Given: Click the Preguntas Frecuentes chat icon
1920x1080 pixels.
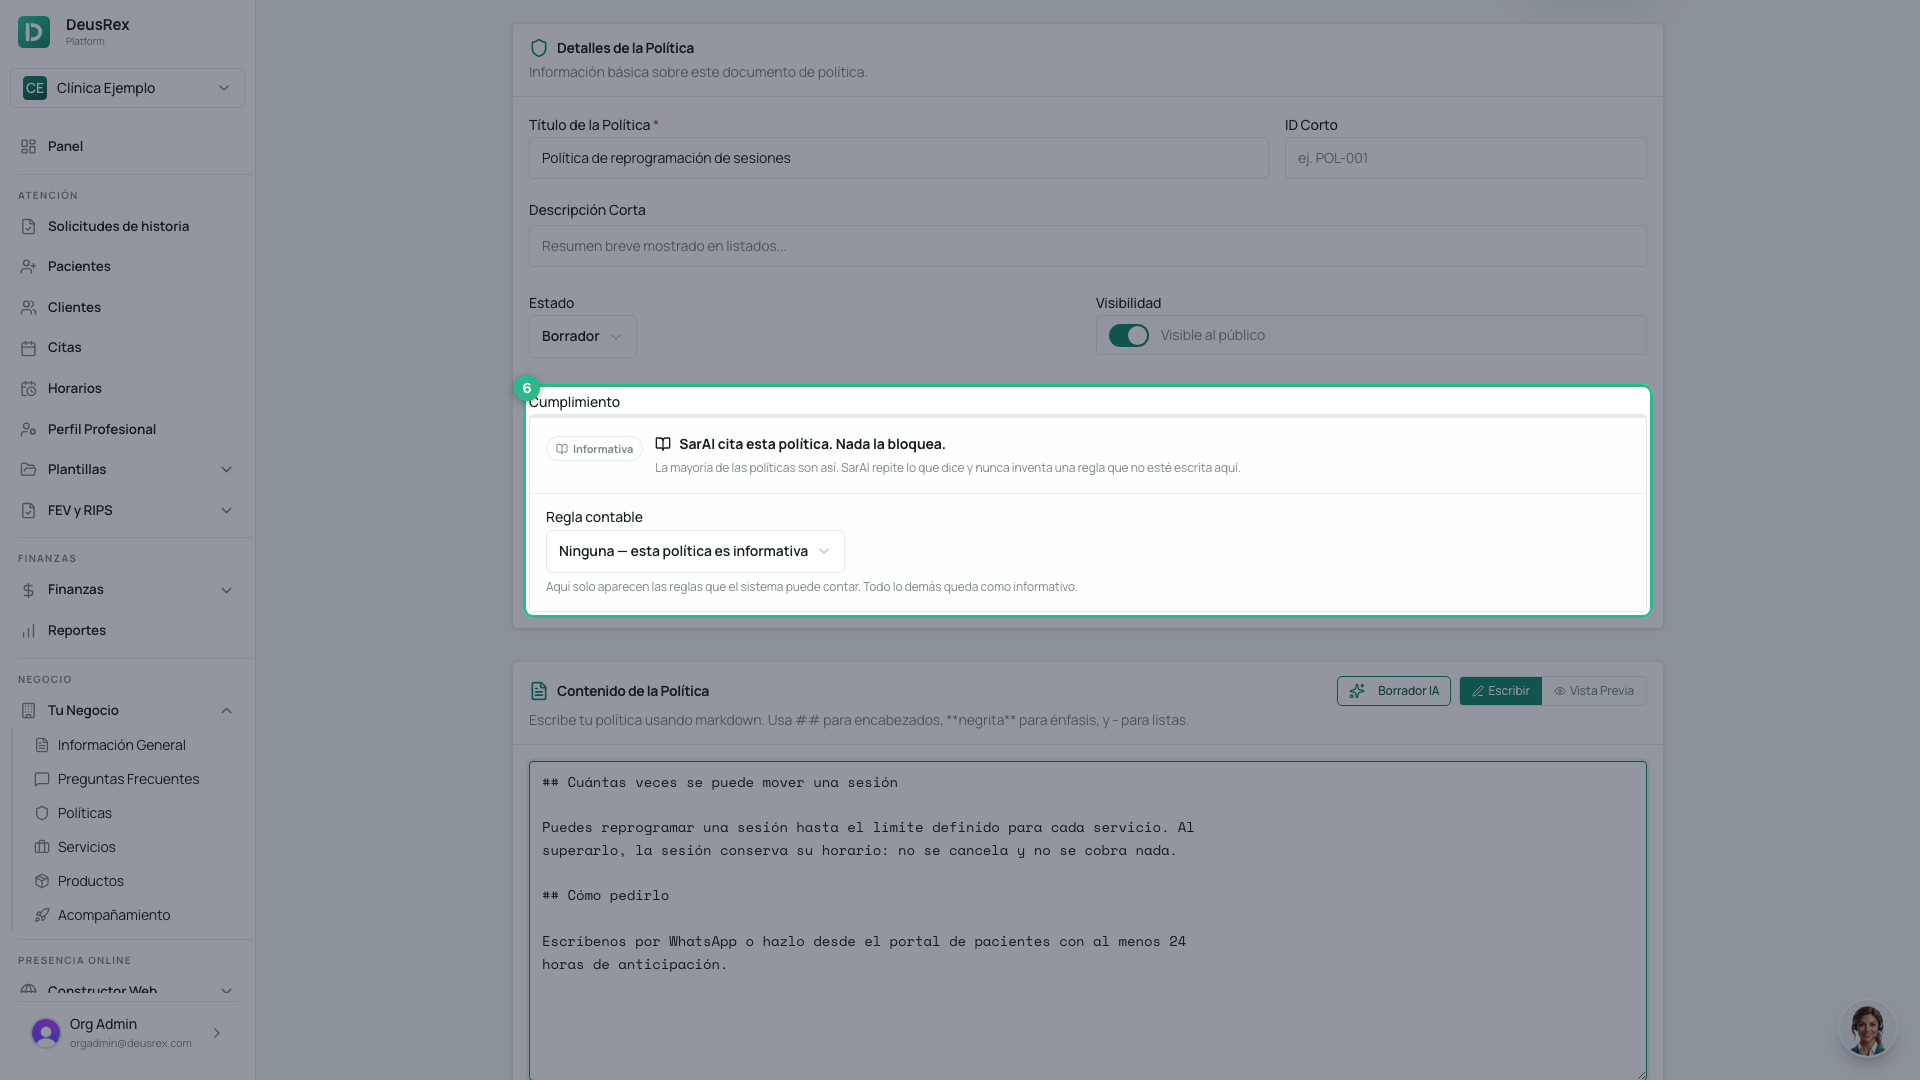Looking at the screenshot, I should pyautogui.click(x=42, y=779).
